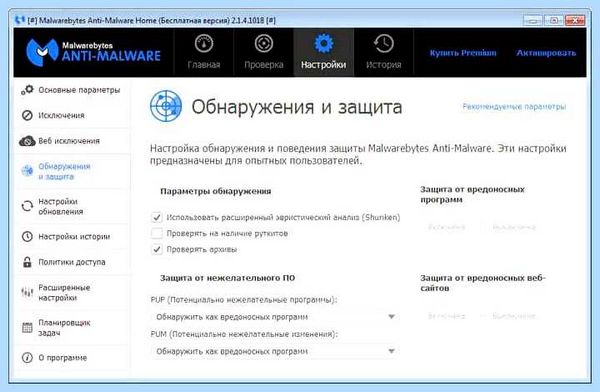
Task: Click the PUP (Потенциально нежелательные программы) label
Action: coord(244,300)
